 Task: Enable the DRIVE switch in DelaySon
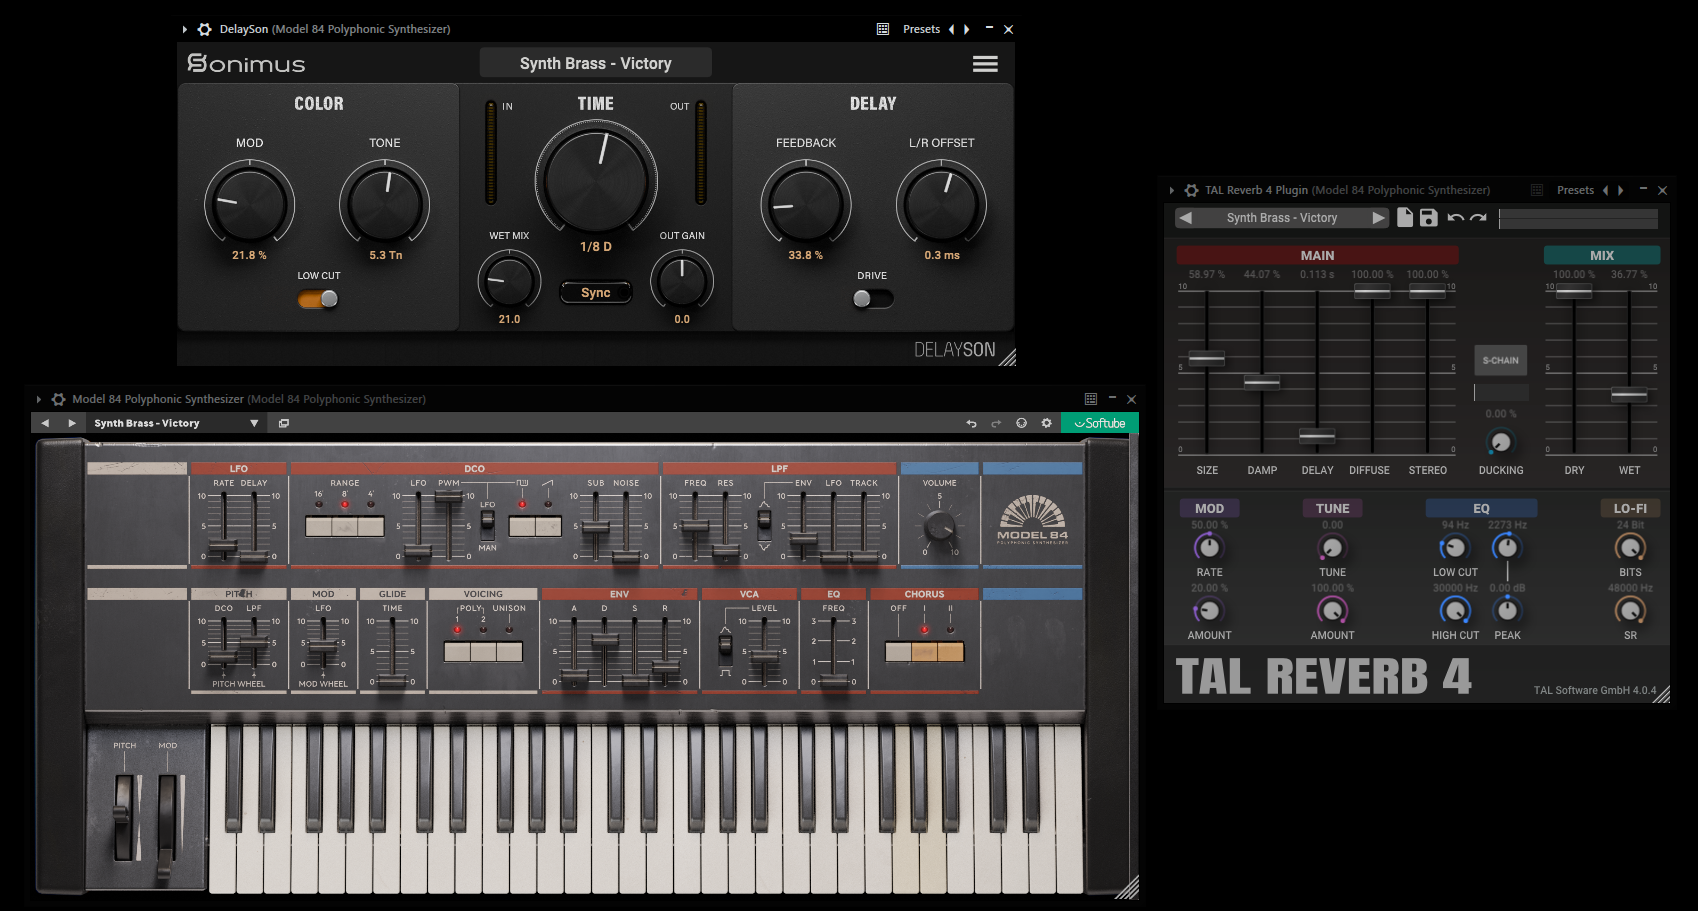point(872,299)
